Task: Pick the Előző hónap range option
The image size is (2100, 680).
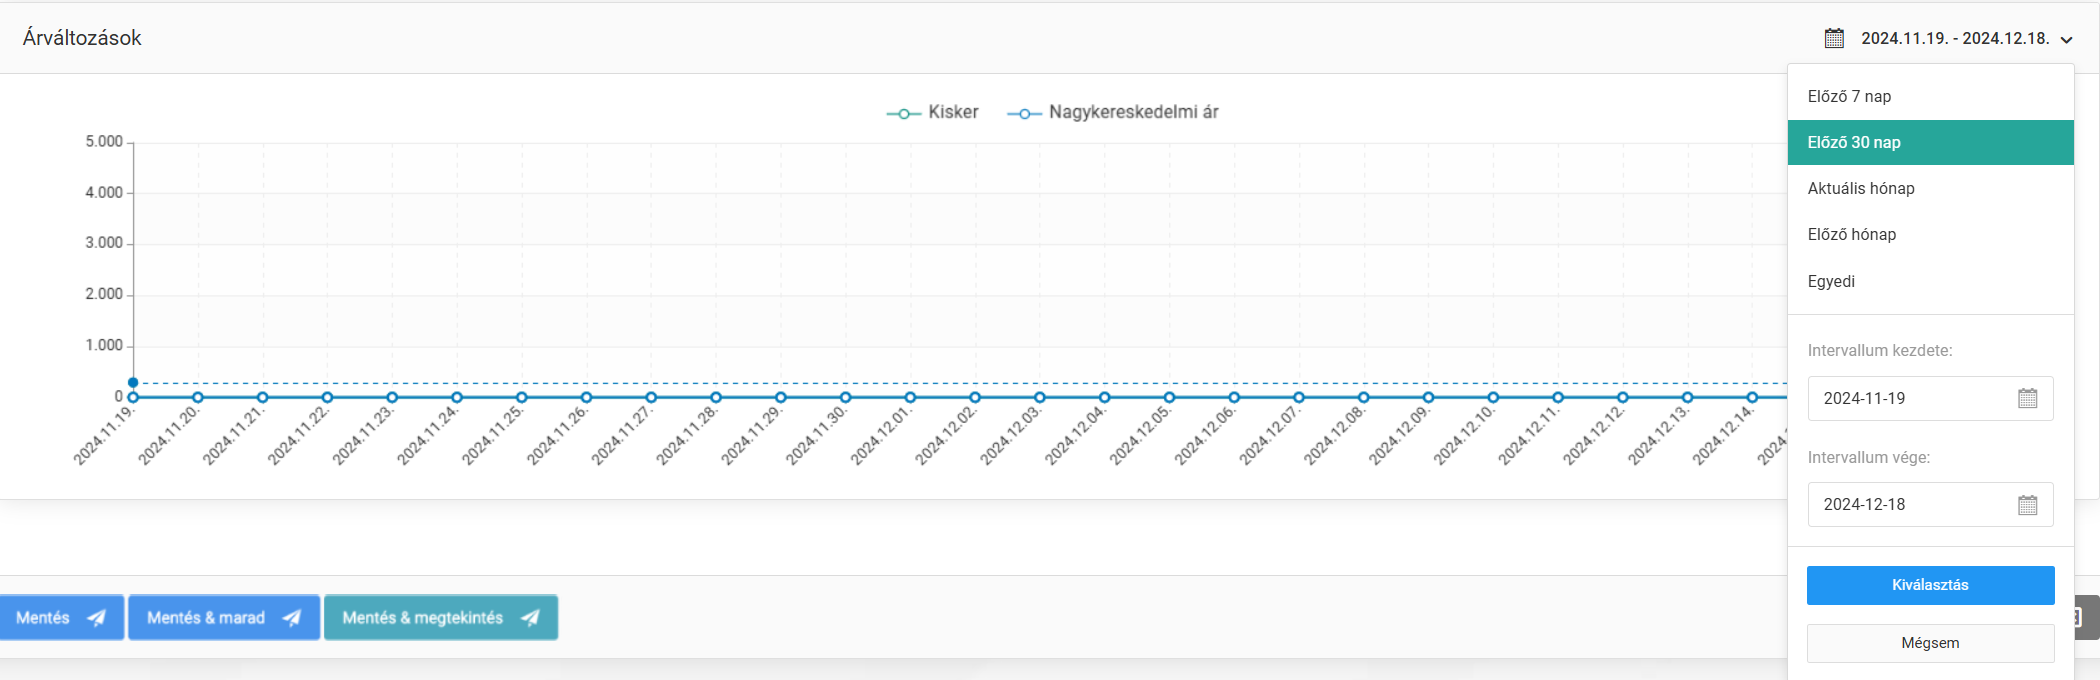Action: pos(1851,234)
